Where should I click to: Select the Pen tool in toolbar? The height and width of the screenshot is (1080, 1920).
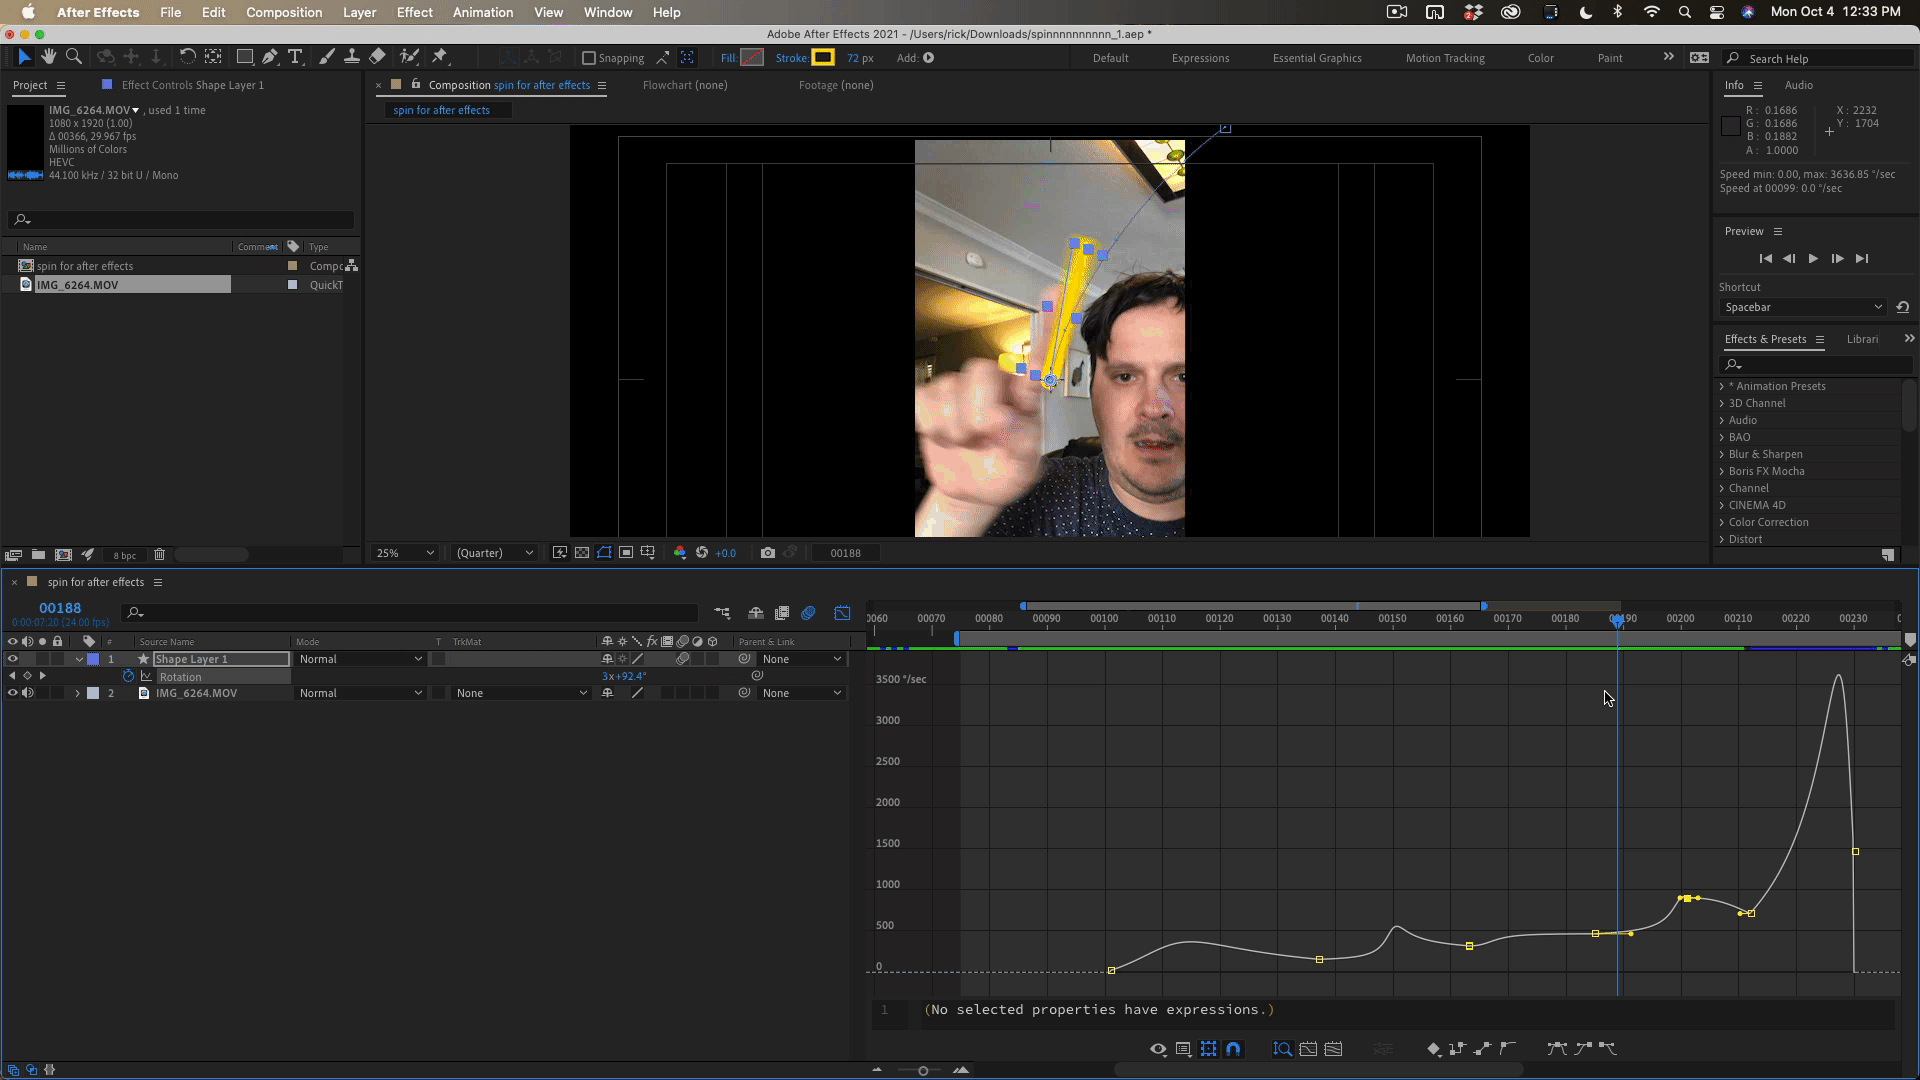270,57
